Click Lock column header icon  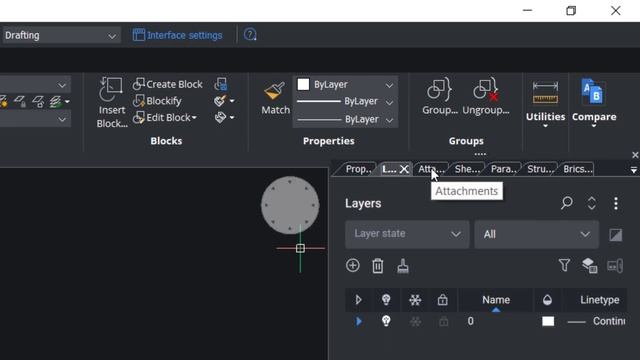pyautogui.click(x=442, y=300)
